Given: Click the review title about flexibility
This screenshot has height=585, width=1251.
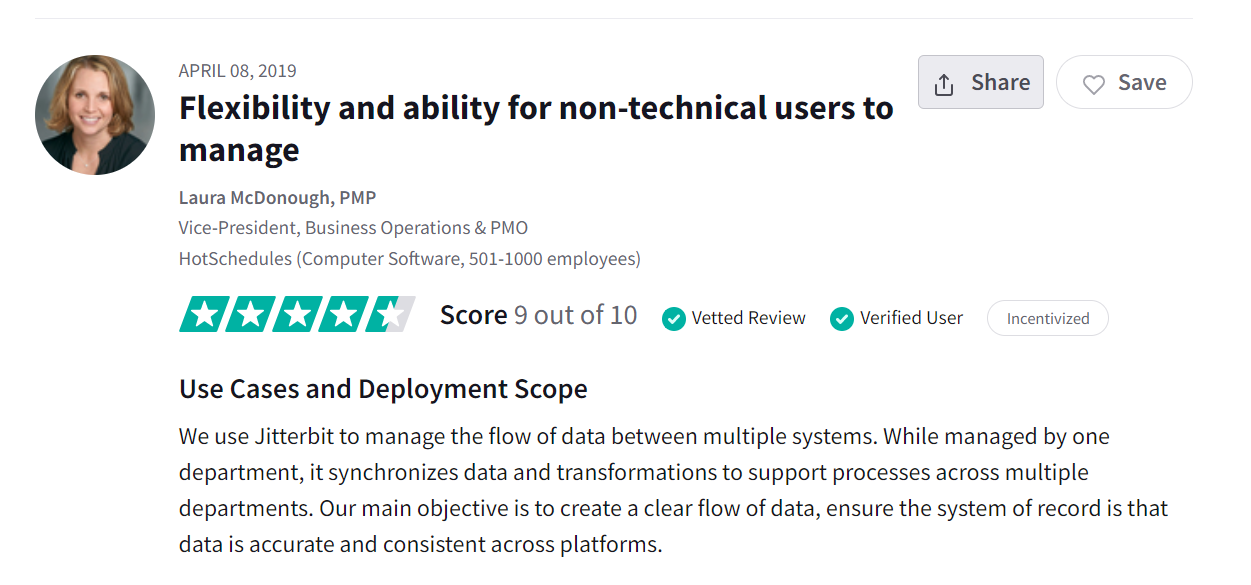Looking at the screenshot, I should pyautogui.click(x=536, y=128).
